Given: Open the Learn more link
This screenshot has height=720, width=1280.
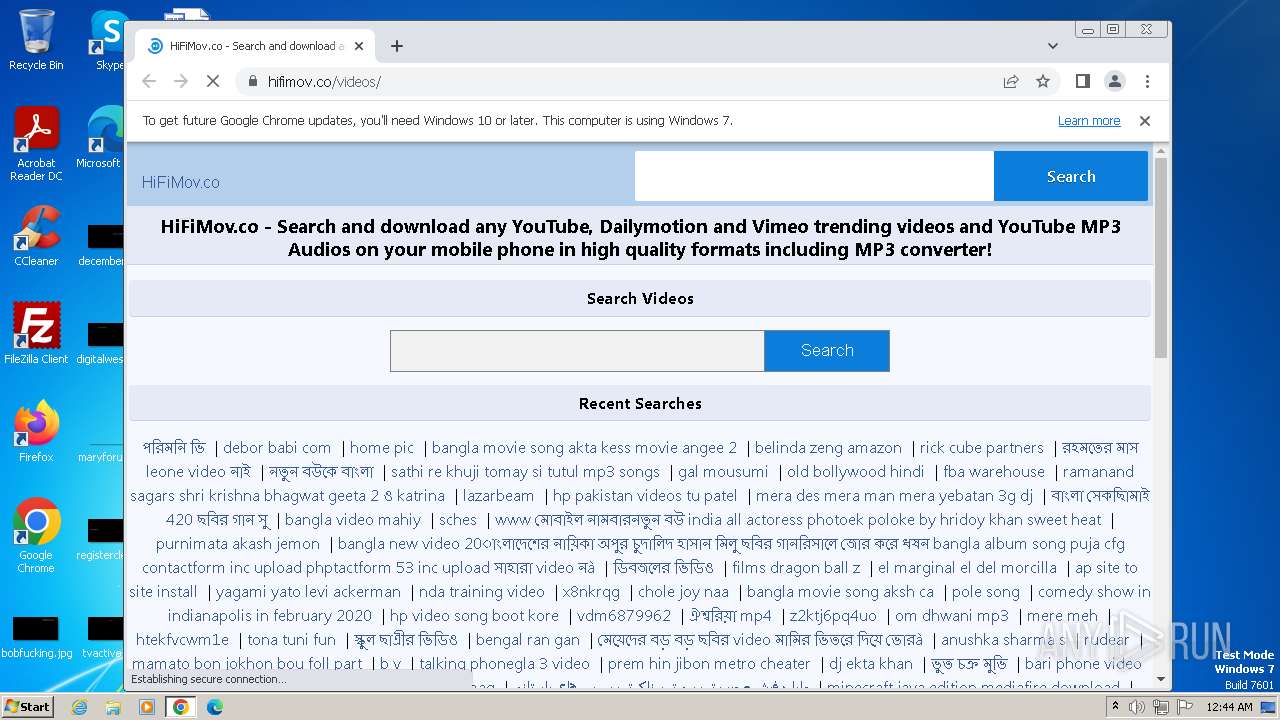Looking at the screenshot, I should [1089, 120].
